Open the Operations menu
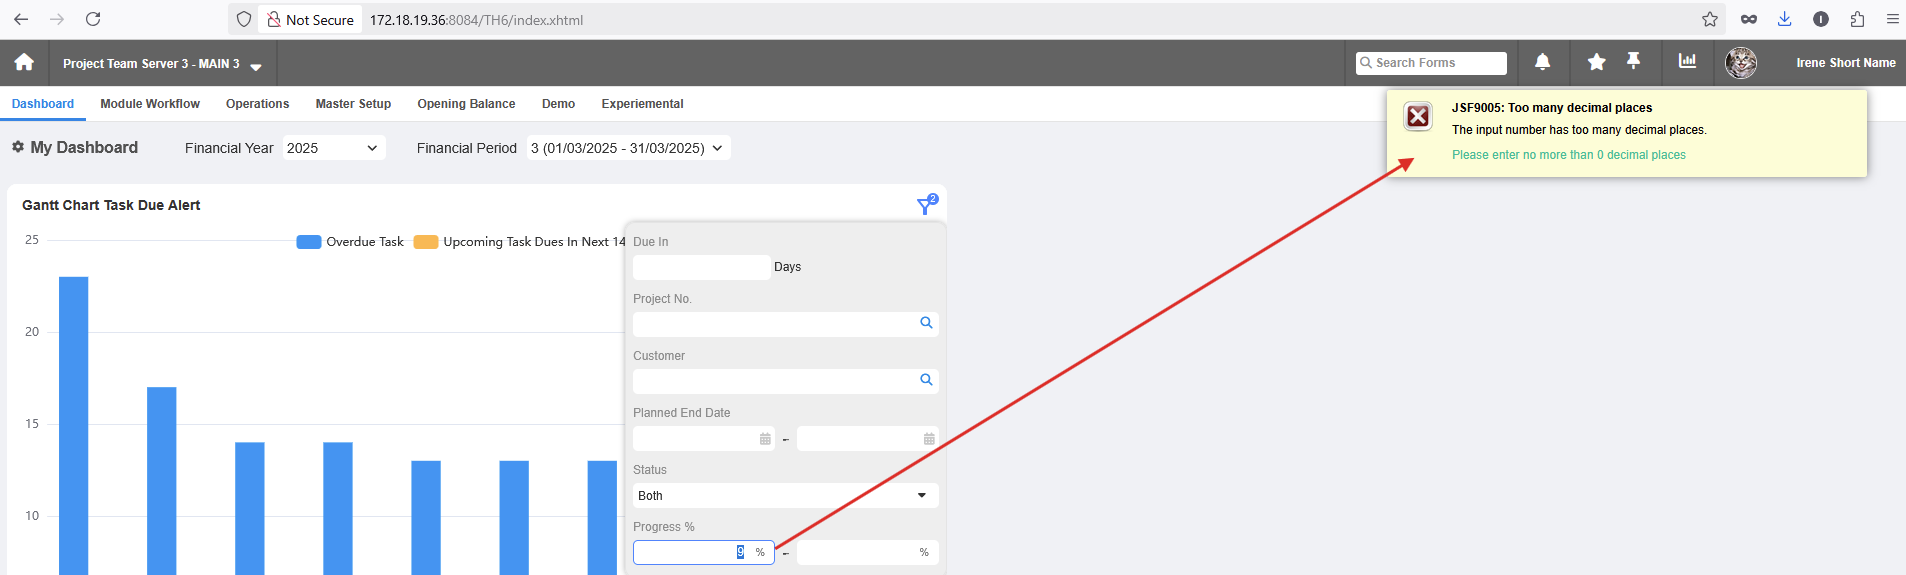Viewport: 1906px width, 575px height. pyautogui.click(x=257, y=104)
